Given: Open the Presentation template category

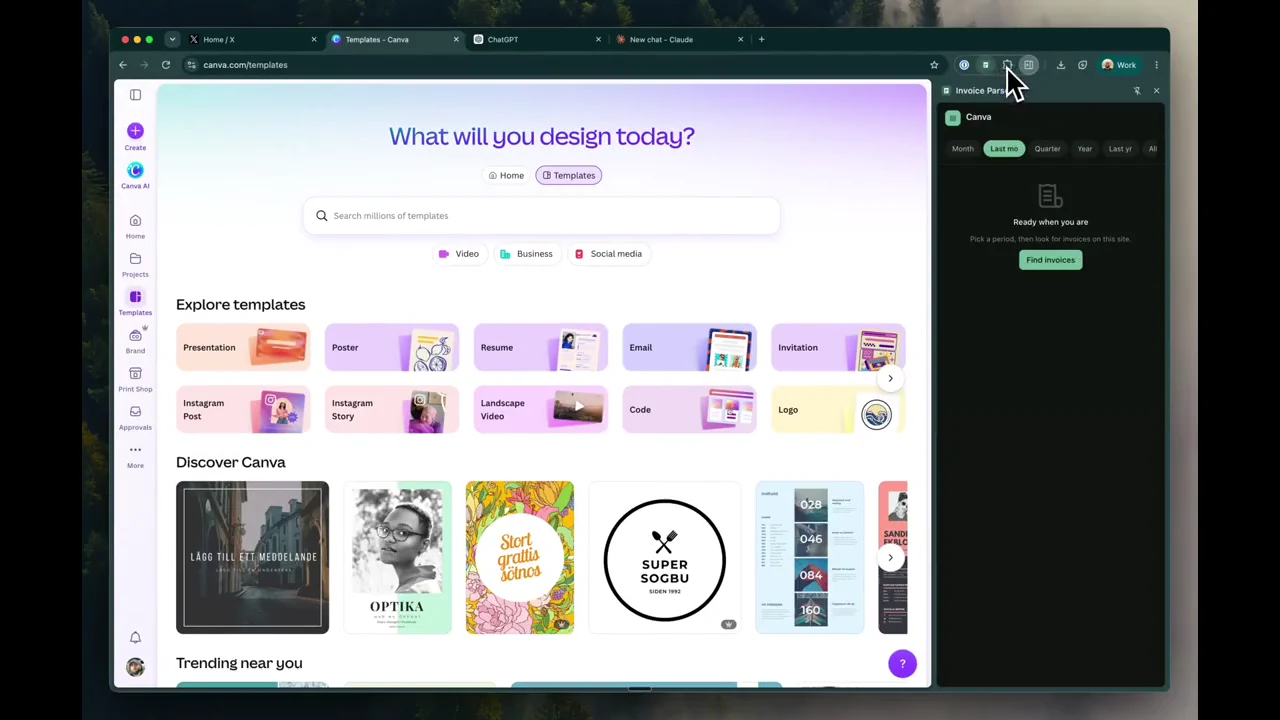Looking at the screenshot, I should click(243, 348).
